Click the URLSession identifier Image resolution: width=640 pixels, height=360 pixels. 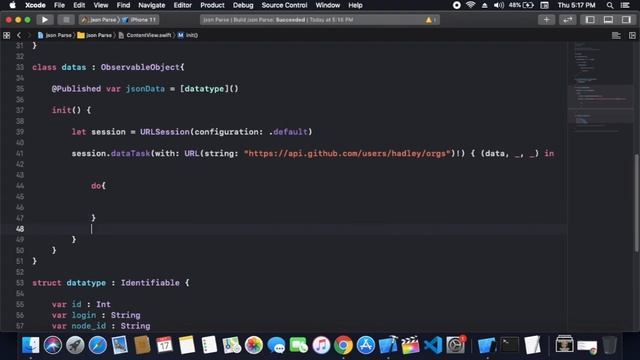point(165,132)
